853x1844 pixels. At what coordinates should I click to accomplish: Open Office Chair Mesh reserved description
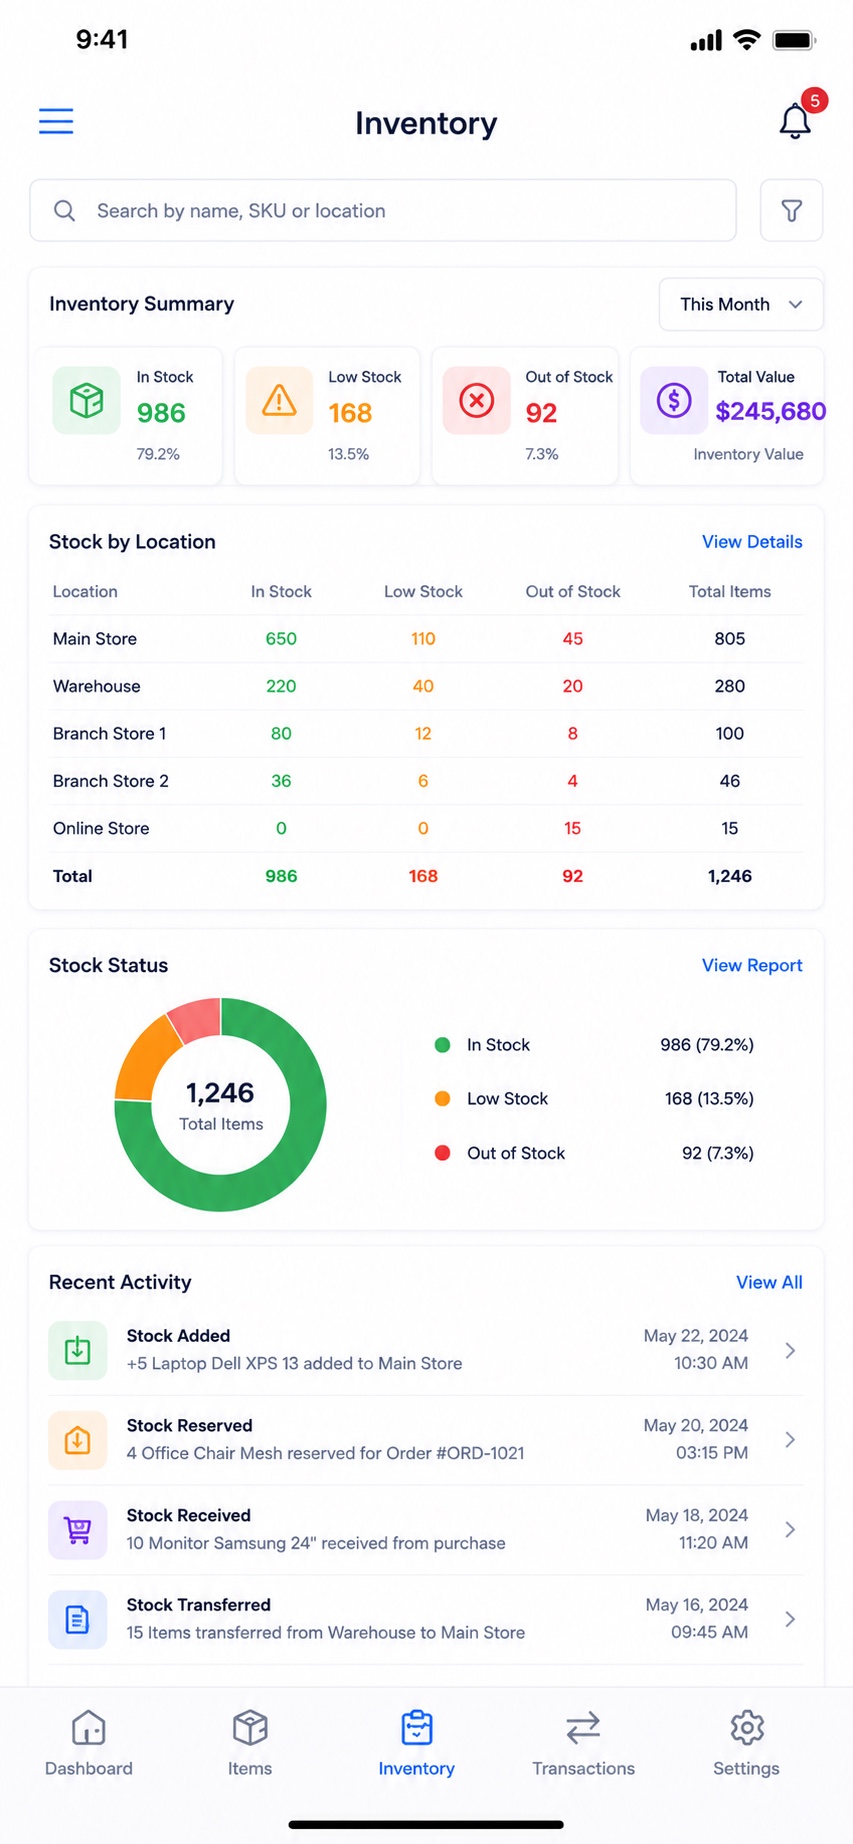pyautogui.click(x=325, y=1453)
